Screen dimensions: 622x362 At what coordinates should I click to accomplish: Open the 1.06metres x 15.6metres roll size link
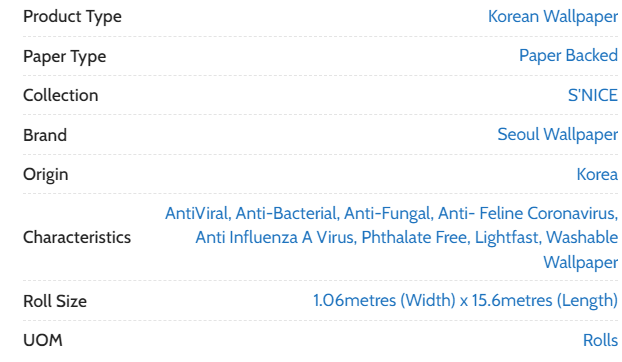(x=465, y=301)
